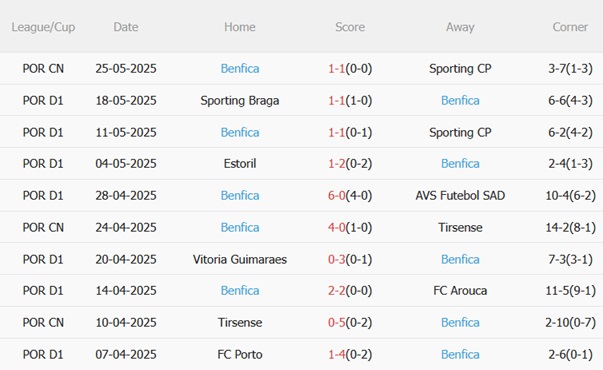This screenshot has width=603, height=370.
Task: Select the Score column header
Action: [x=350, y=27]
